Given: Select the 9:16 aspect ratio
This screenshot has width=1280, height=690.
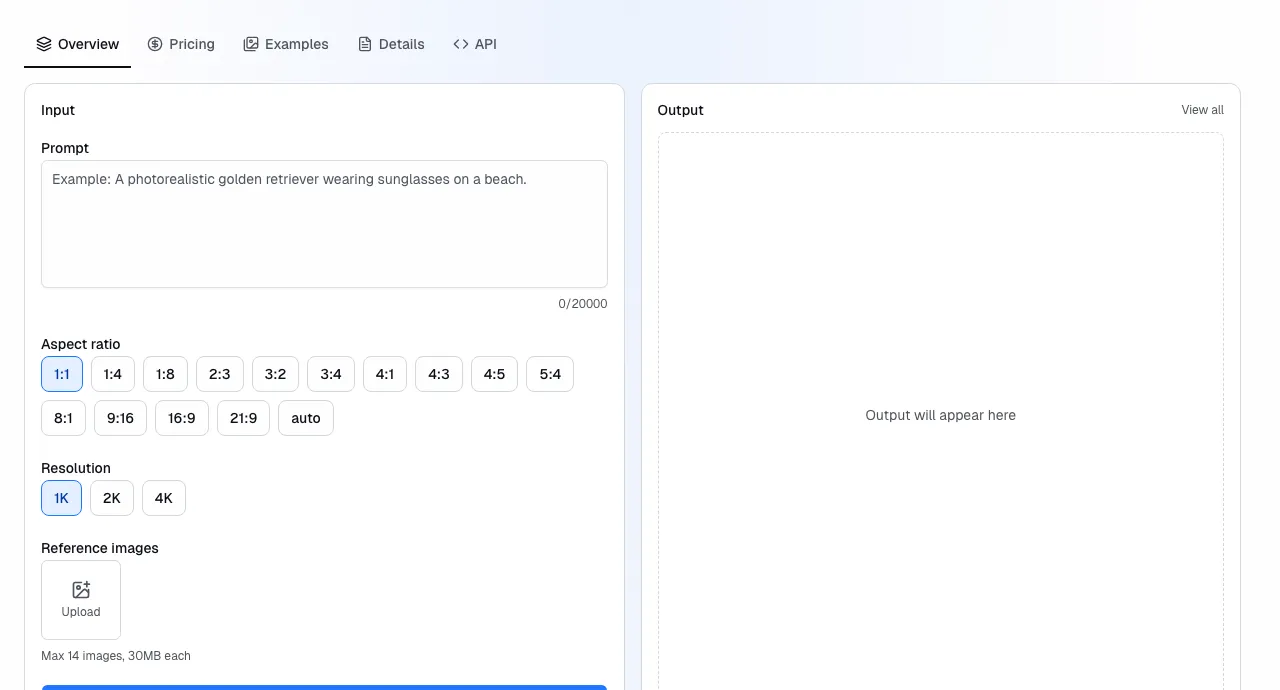Looking at the screenshot, I should click(x=120, y=418).
